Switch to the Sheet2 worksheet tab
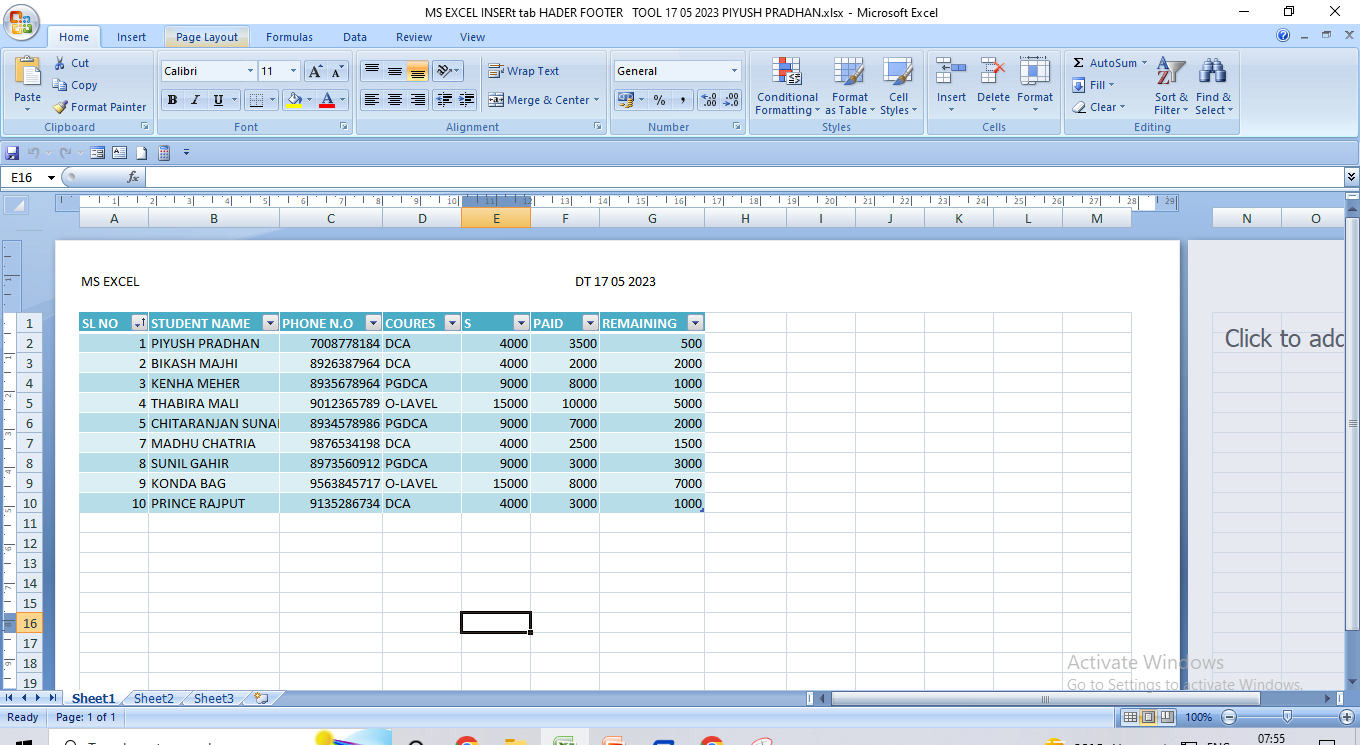 (154, 699)
